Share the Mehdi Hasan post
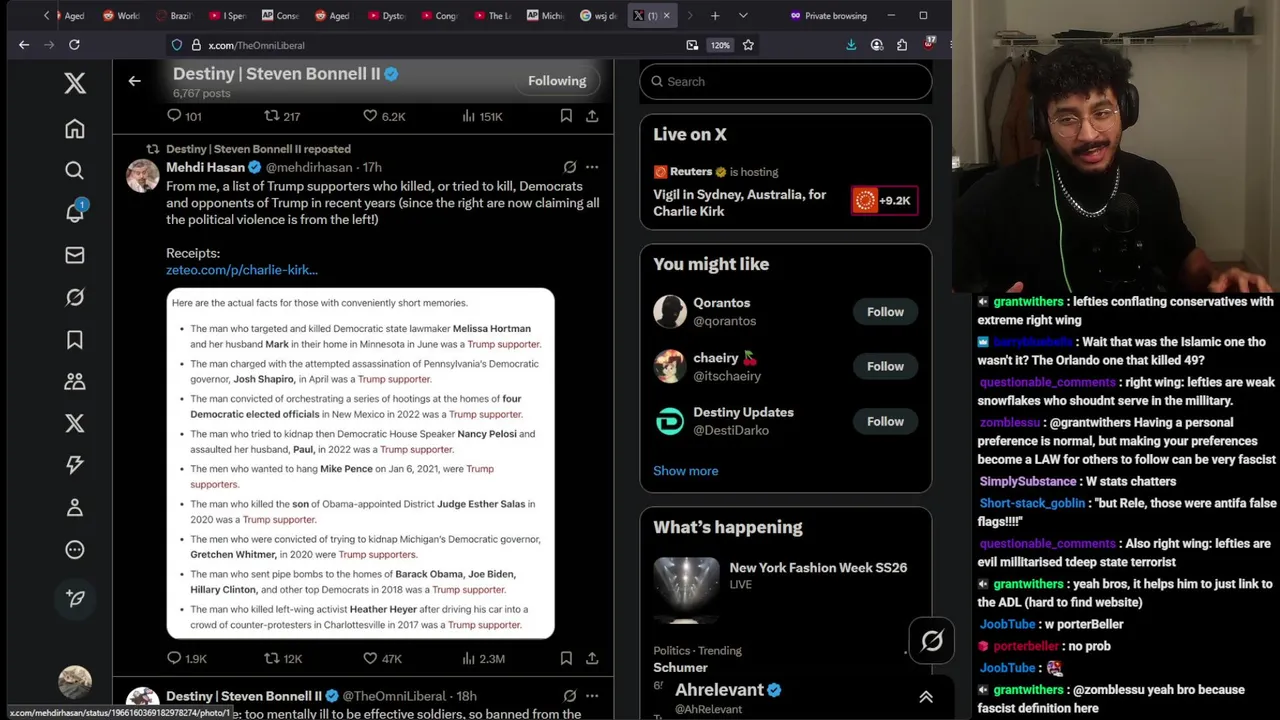The image size is (1280, 720). pos(592,658)
